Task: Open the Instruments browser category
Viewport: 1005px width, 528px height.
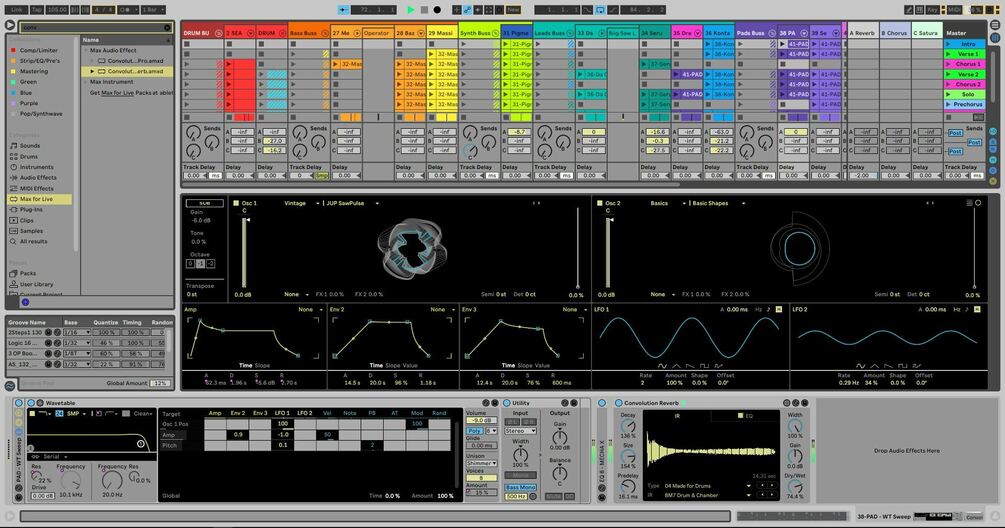Action: 37,167
